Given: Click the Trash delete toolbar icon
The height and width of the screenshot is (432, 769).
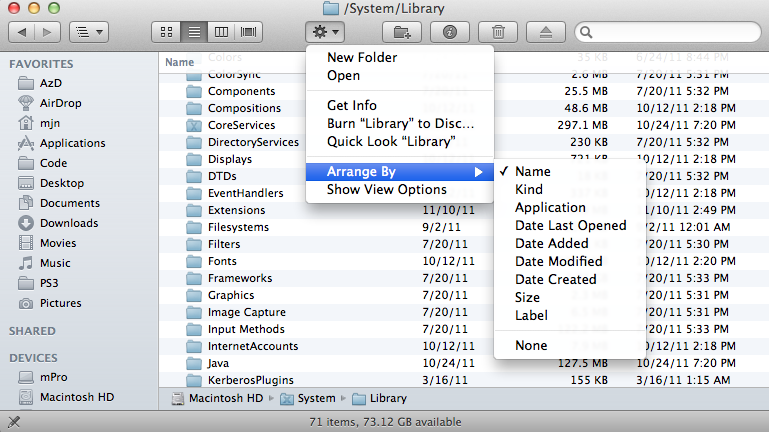Looking at the screenshot, I should [498, 32].
